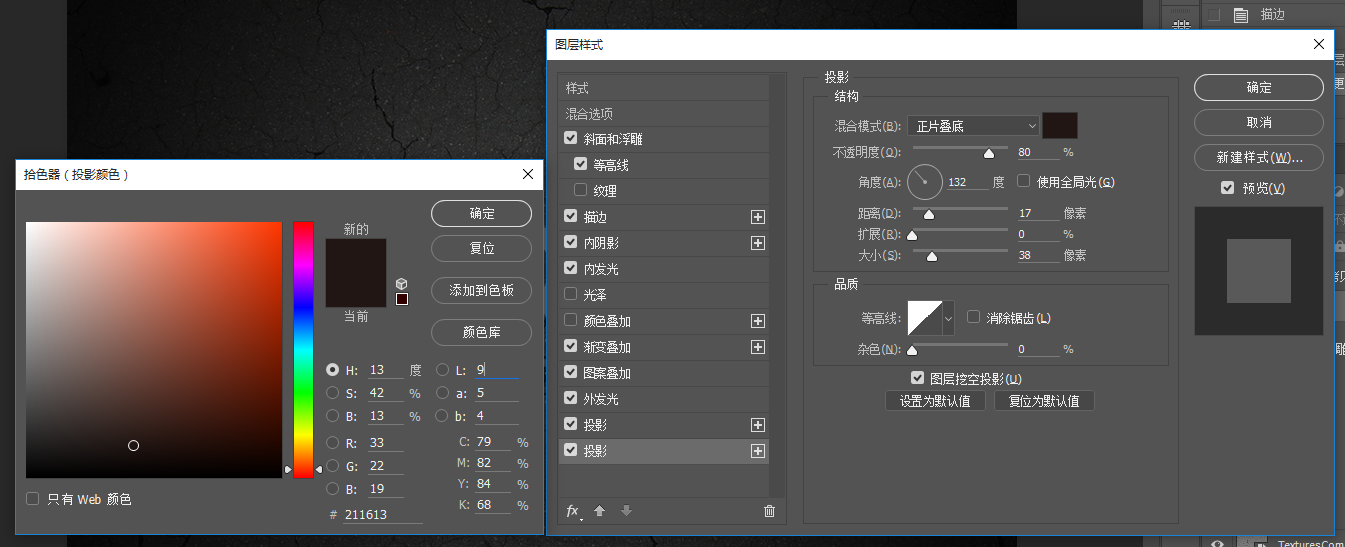Enable the 颜色叠加 effect checkbox
The height and width of the screenshot is (547, 1345).
[x=571, y=321]
